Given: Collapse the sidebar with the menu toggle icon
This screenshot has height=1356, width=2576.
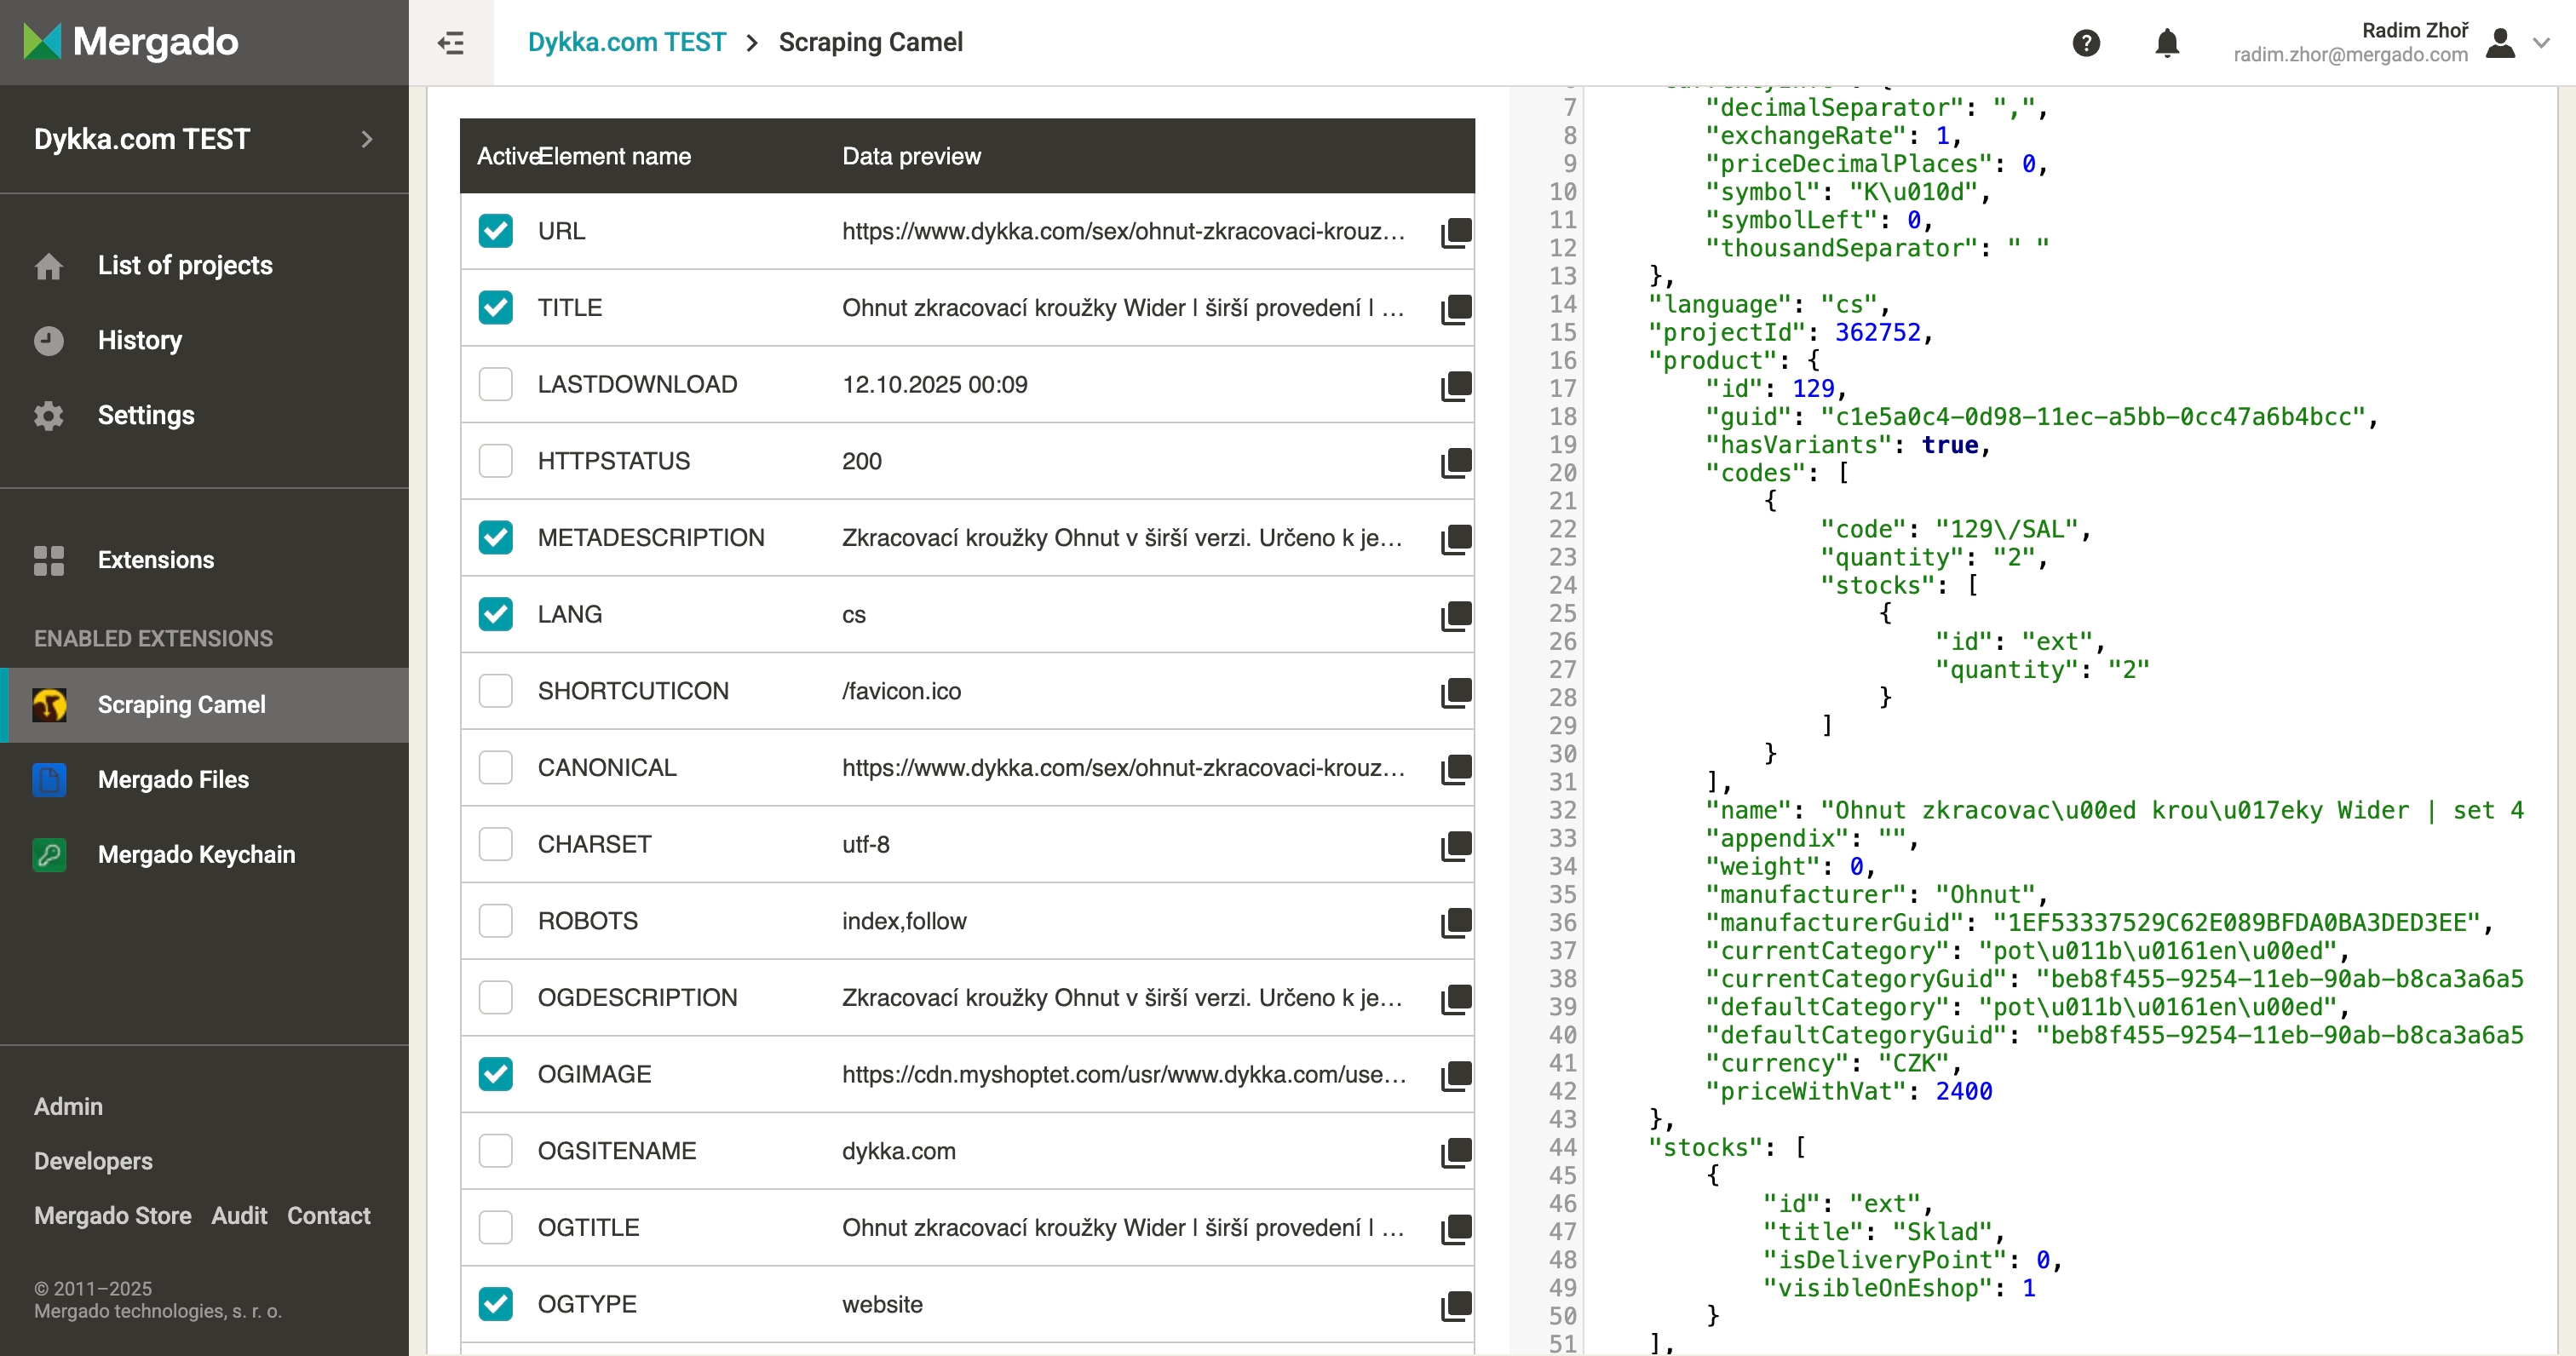Looking at the screenshot, I should [451, 43].
